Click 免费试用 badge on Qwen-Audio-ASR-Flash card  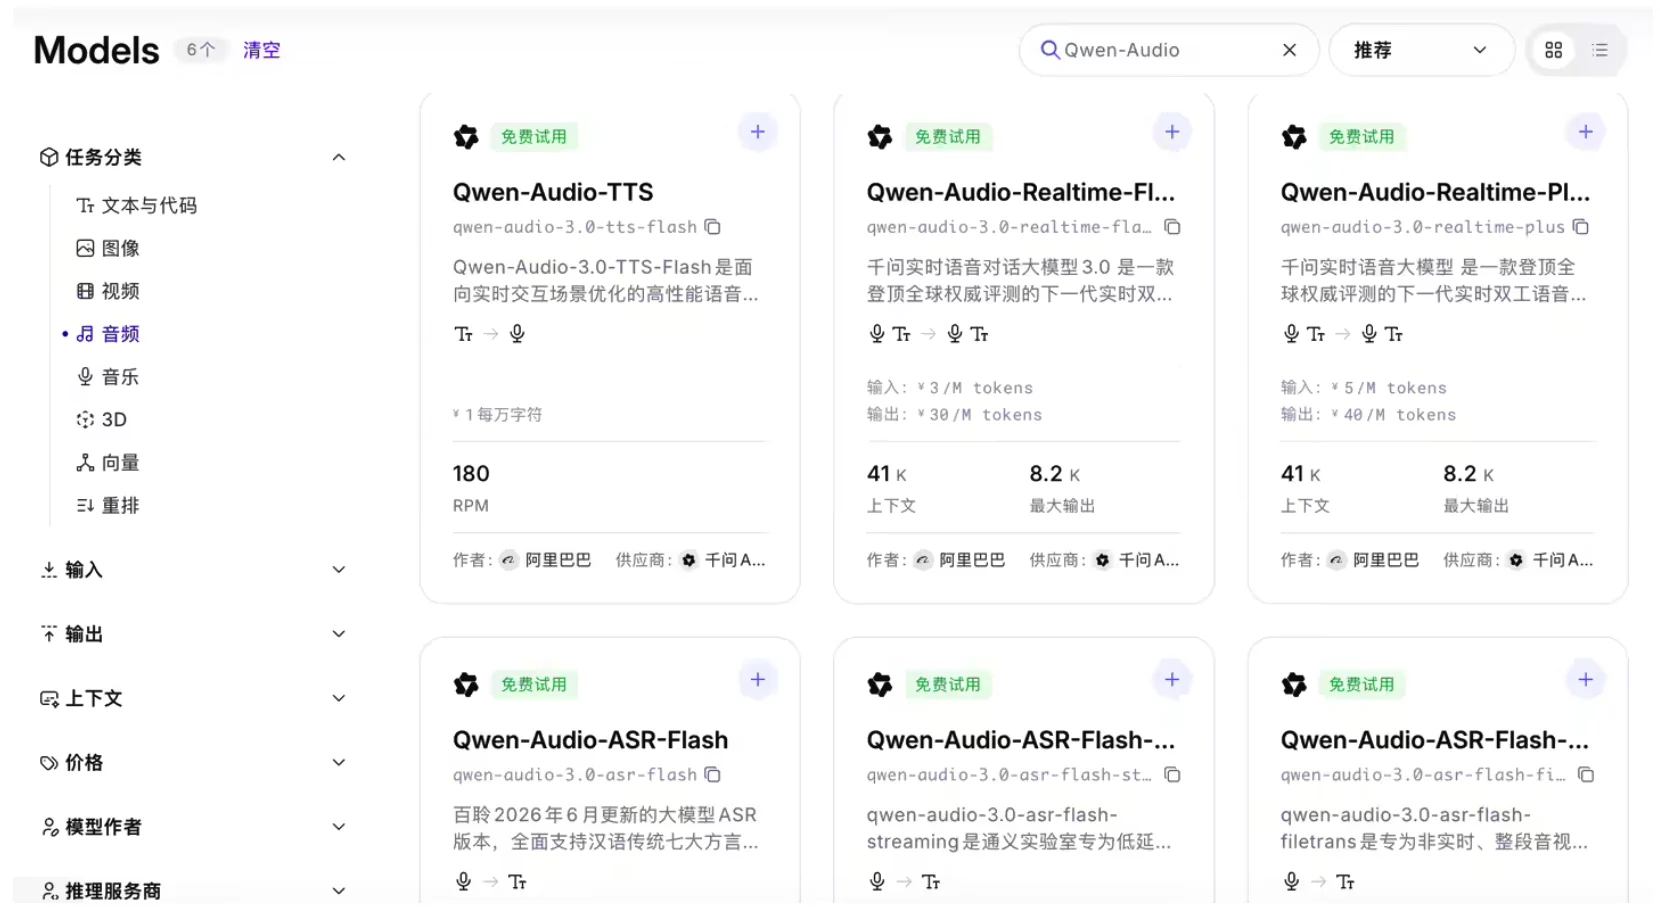534,685
